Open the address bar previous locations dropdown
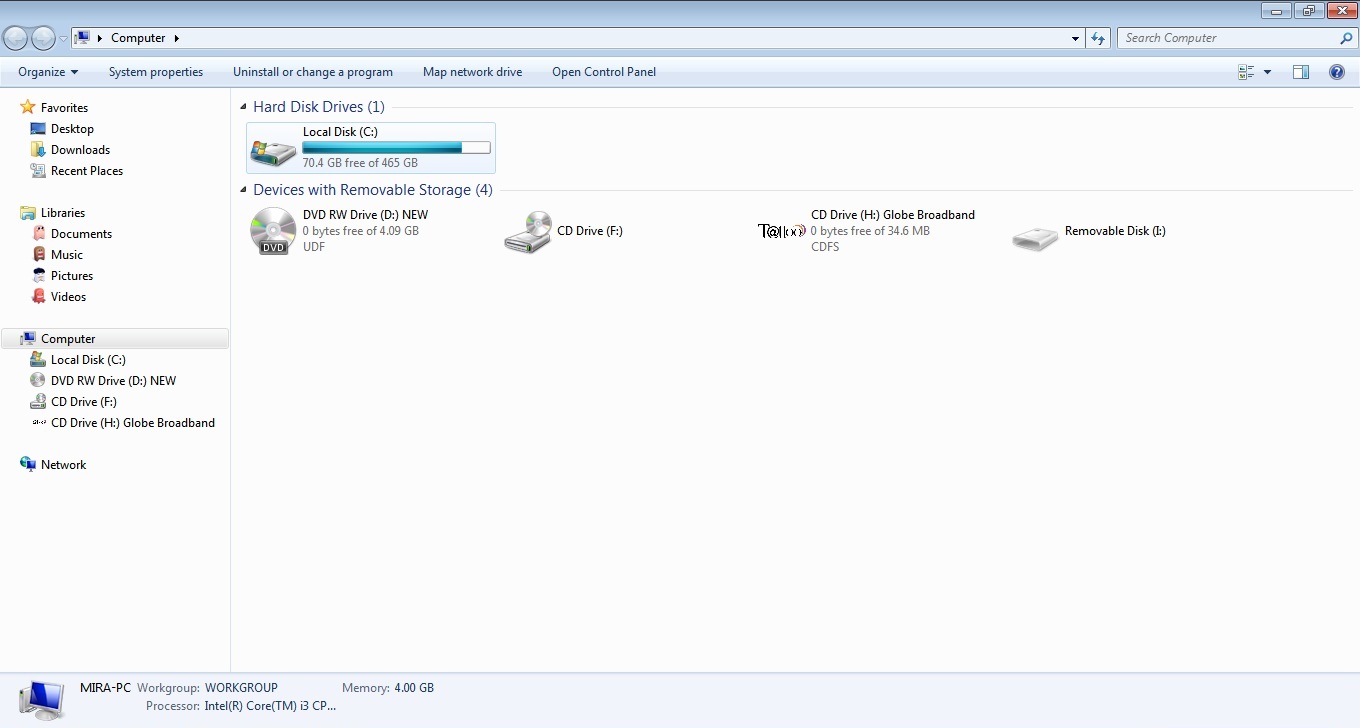 point(1075,38)
